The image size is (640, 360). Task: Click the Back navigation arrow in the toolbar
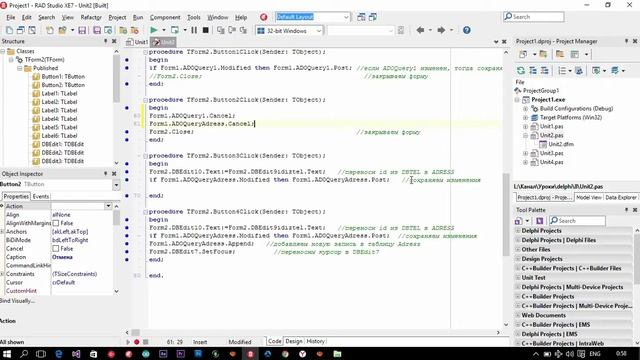[420, 30]
